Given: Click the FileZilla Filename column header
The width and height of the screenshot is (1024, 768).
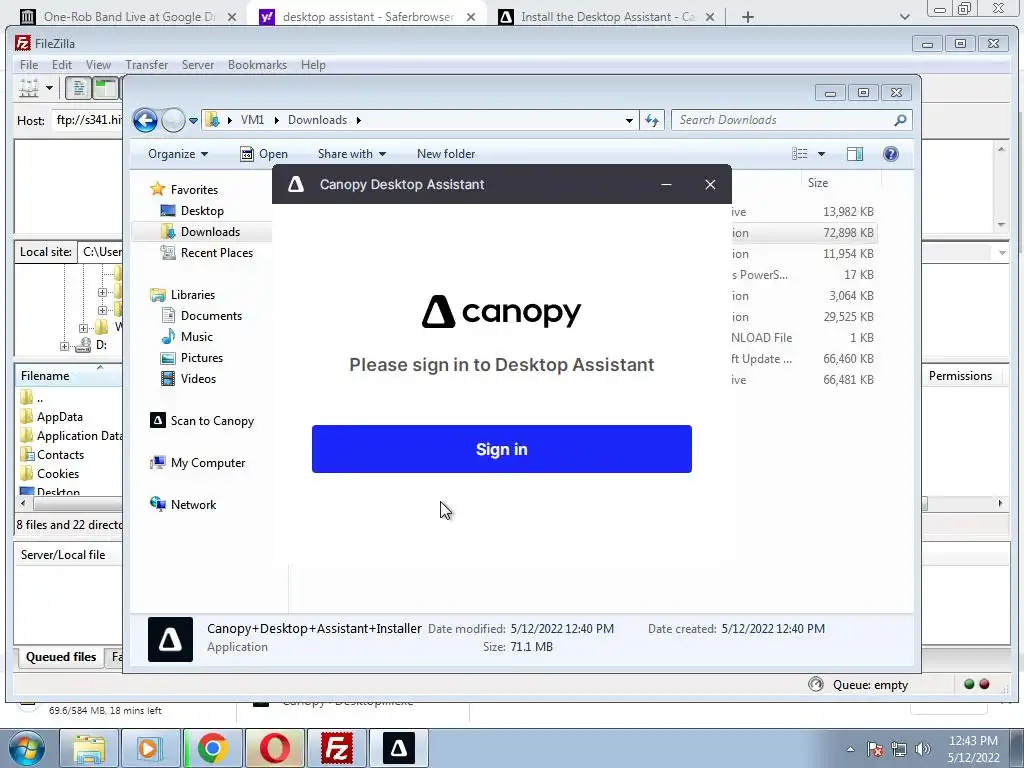Looking at the screenshot, I should tap(69, 376).
